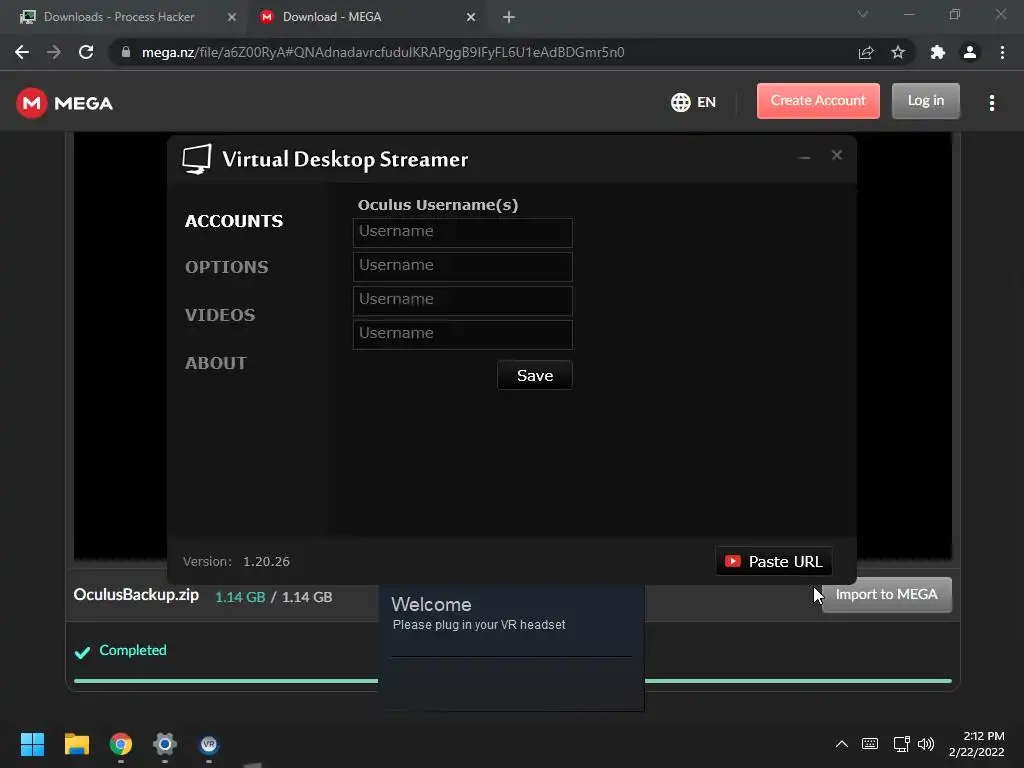Click the volume tray icon

click(926, 744)
